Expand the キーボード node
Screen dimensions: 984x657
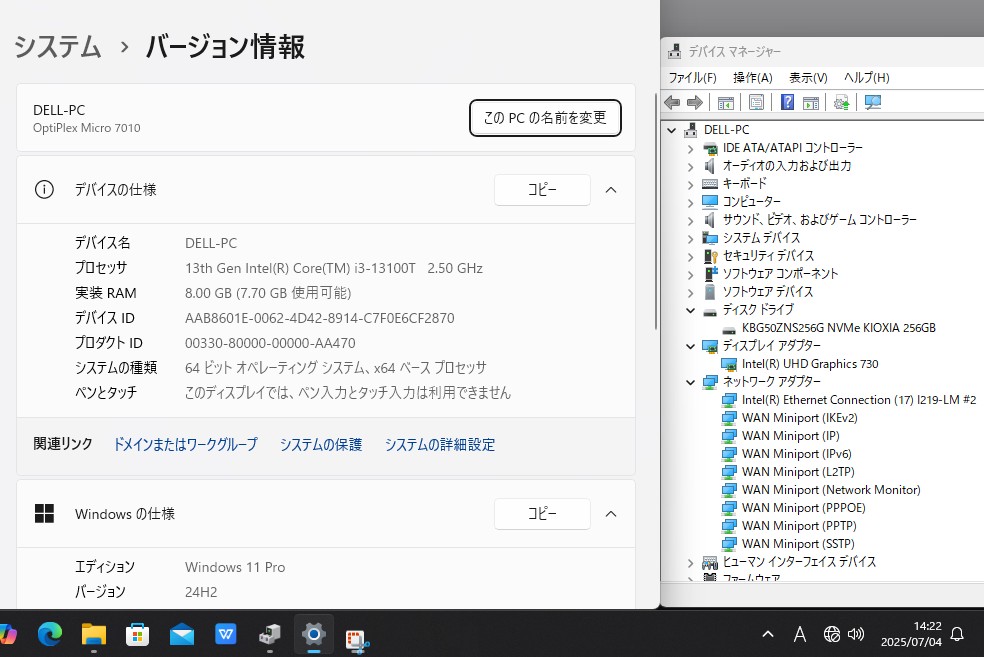click(x=690, y=184)
